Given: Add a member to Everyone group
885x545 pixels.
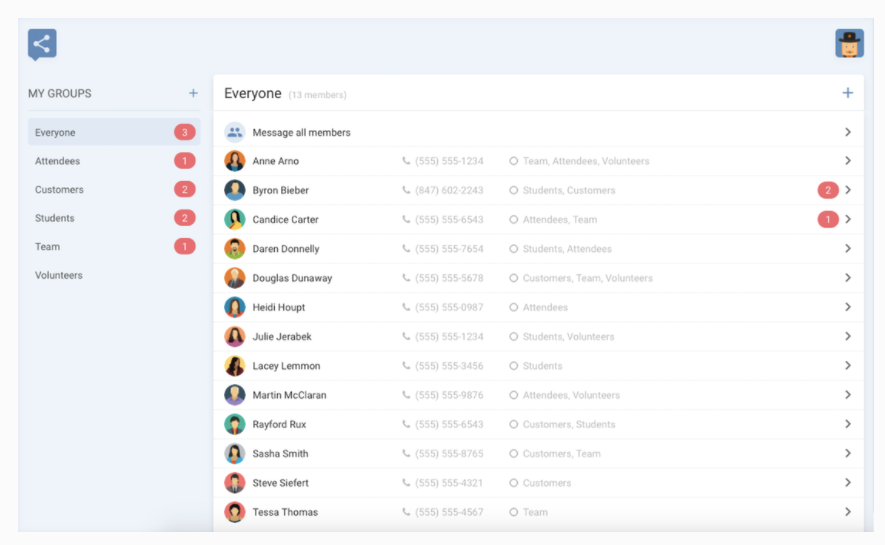Looking at the screenshot, I should click(x=847, y=93).
